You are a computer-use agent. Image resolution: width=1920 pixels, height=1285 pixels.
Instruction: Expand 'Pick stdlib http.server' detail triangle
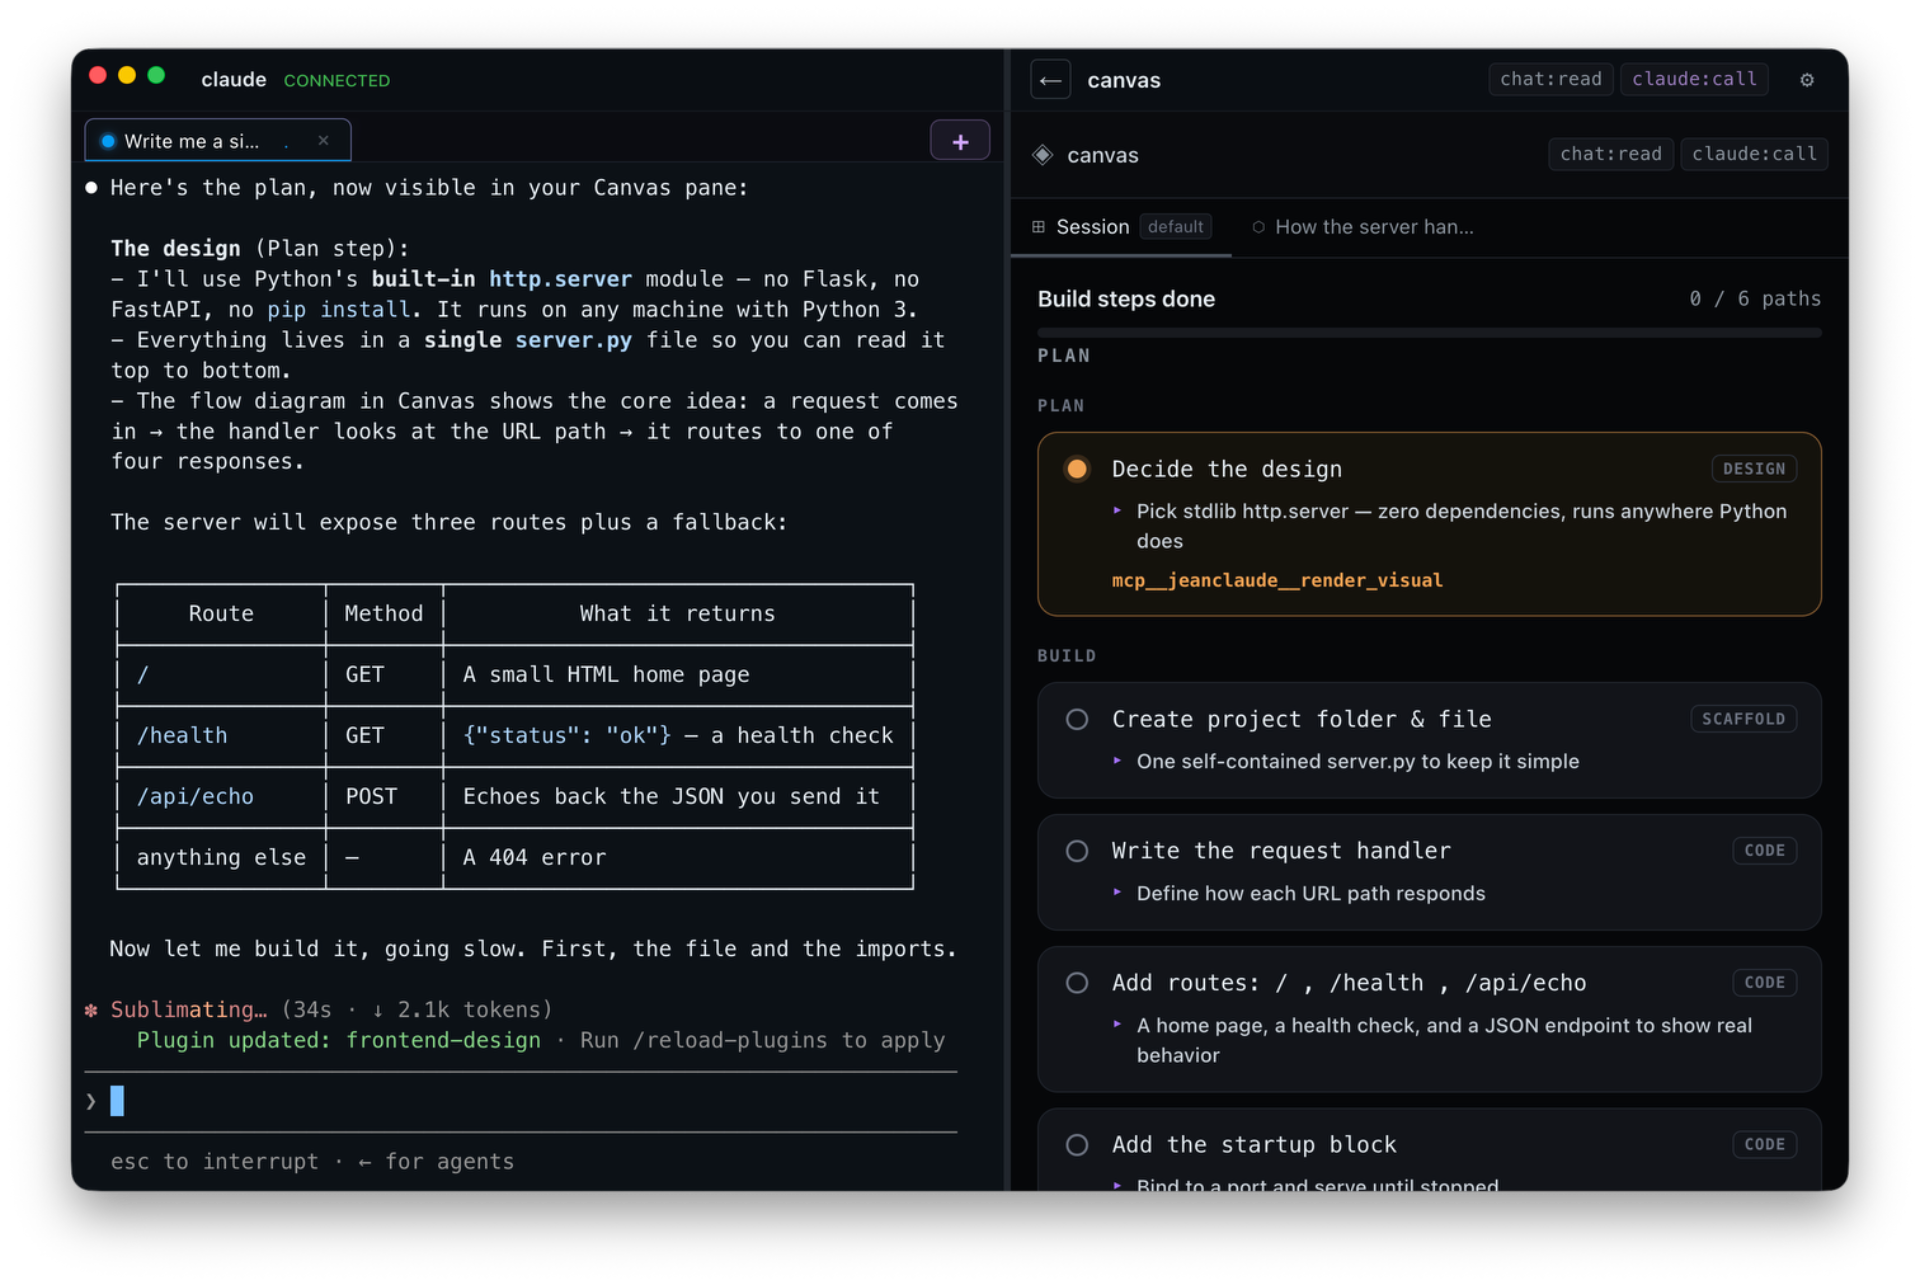(1117, 511)
